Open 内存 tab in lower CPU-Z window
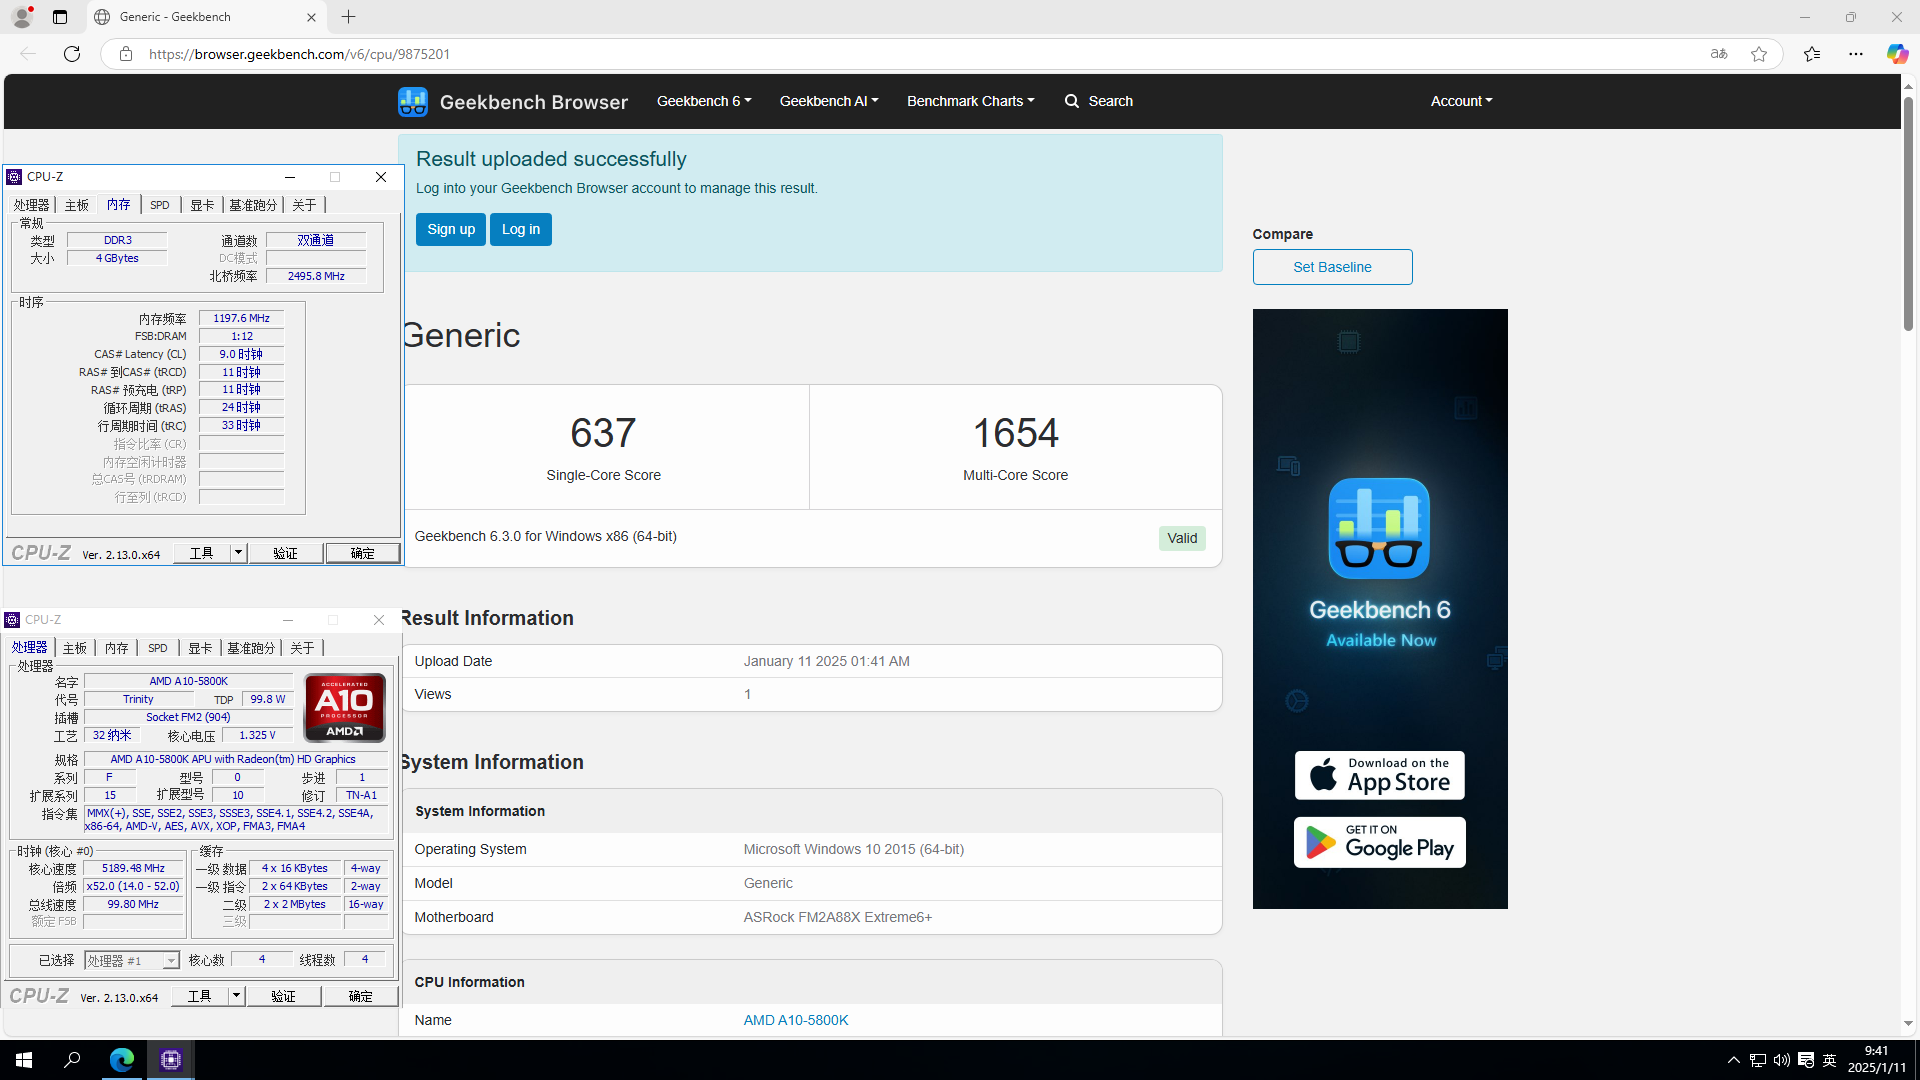The image size is (1920, 1080). click(x=117, y=648)
